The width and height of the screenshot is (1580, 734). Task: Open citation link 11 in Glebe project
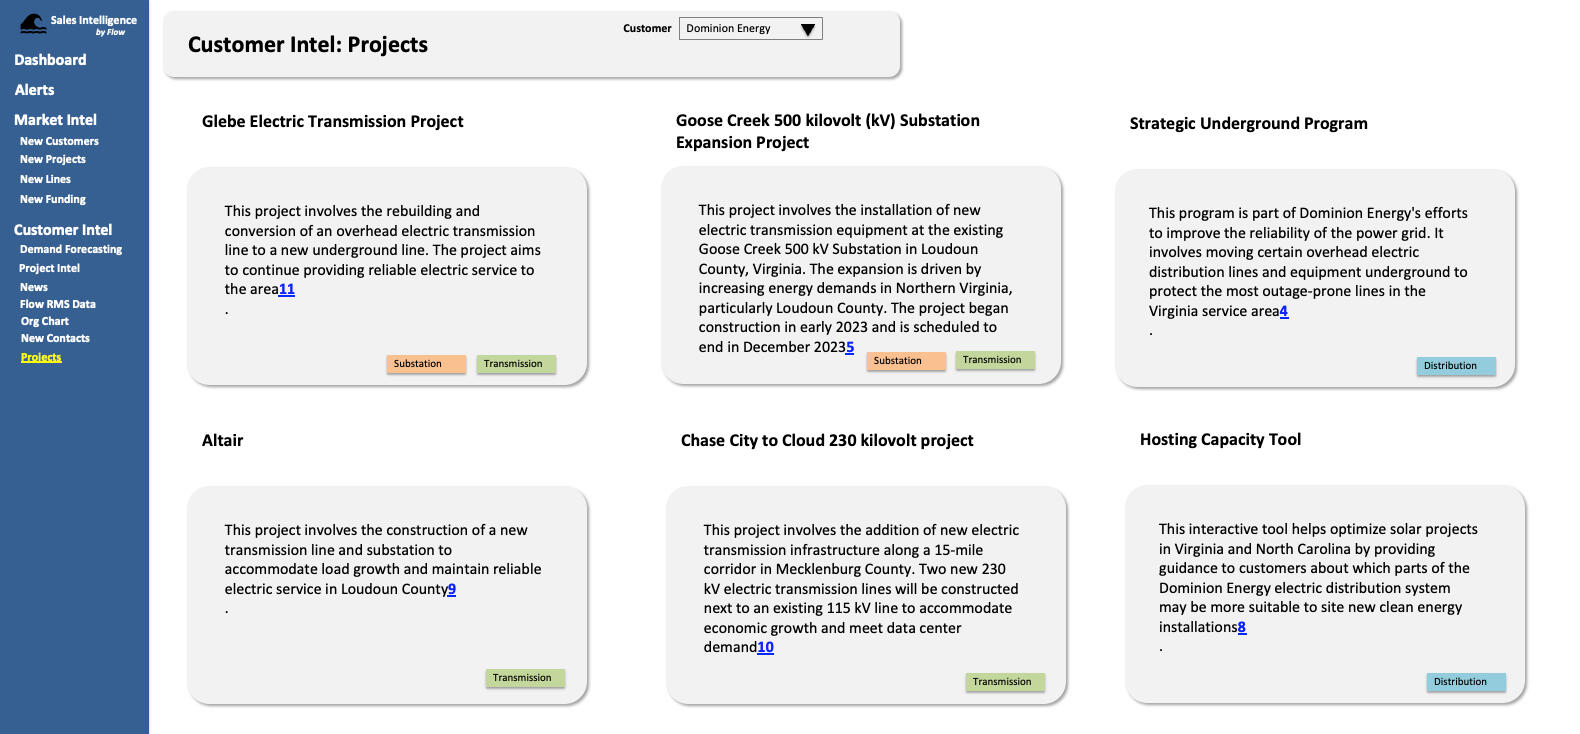287,290
